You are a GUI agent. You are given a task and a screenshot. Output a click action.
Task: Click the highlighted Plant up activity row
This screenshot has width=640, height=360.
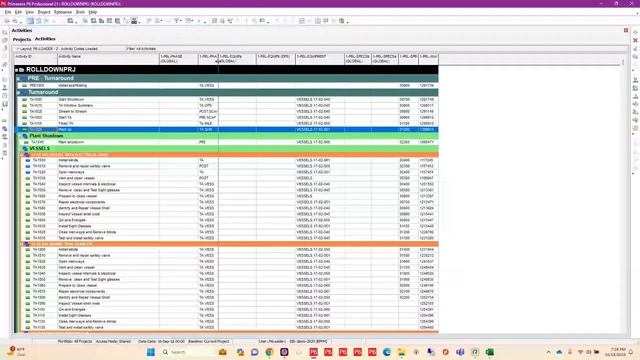(x=227, y=129)
